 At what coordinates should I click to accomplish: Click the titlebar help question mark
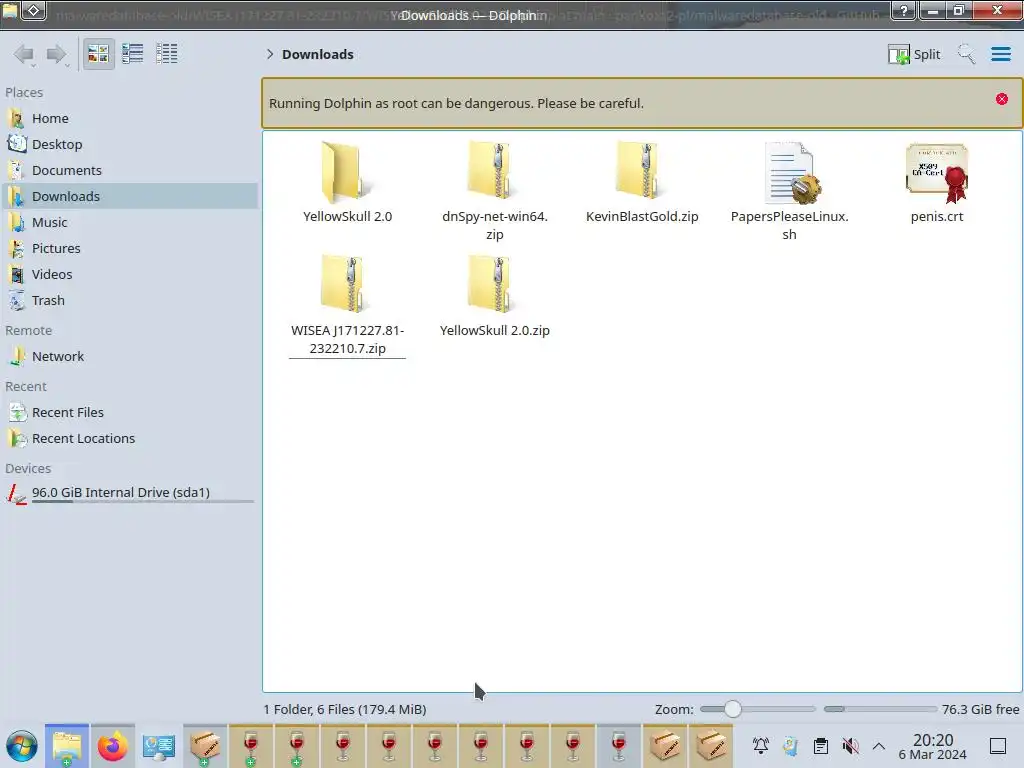tap(903, 10)
